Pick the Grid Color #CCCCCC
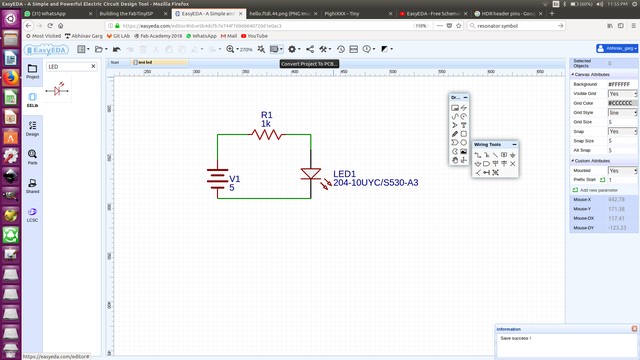640x360 pixels. click(x=622, y=103)
